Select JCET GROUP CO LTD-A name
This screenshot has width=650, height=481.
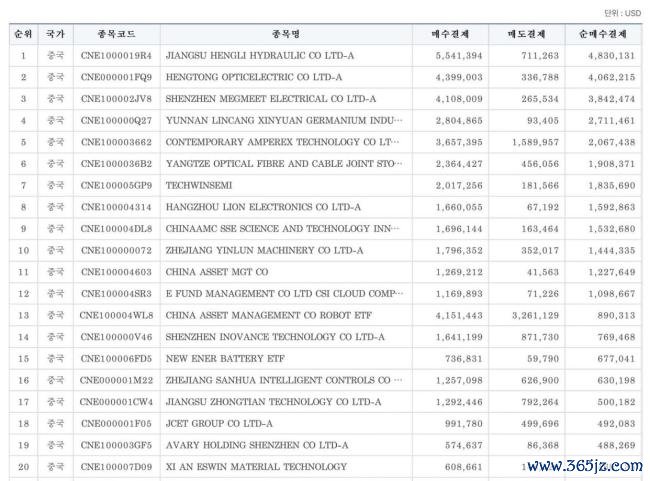point(219,423)
